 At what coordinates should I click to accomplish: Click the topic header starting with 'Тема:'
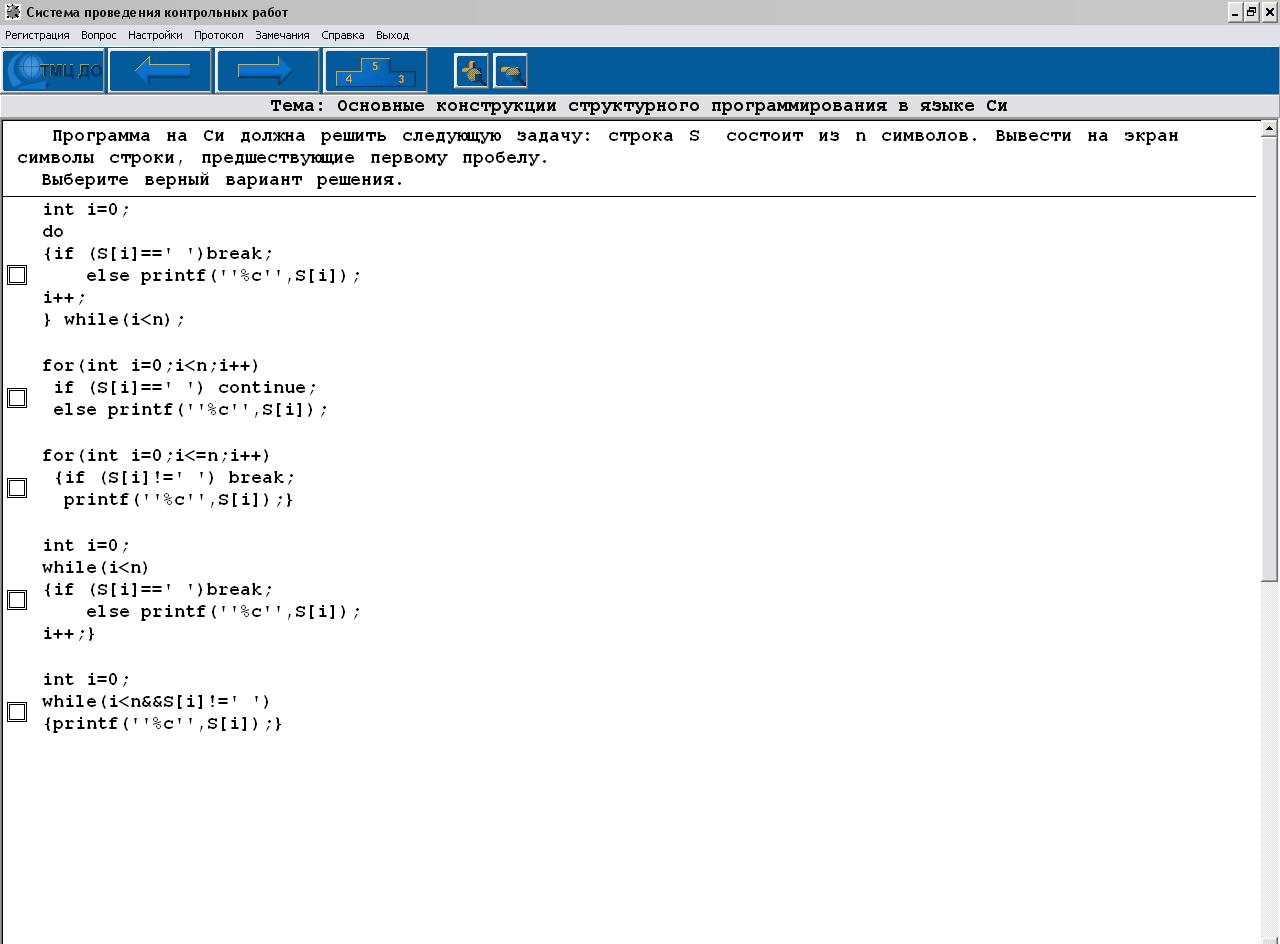pos(639,106)
